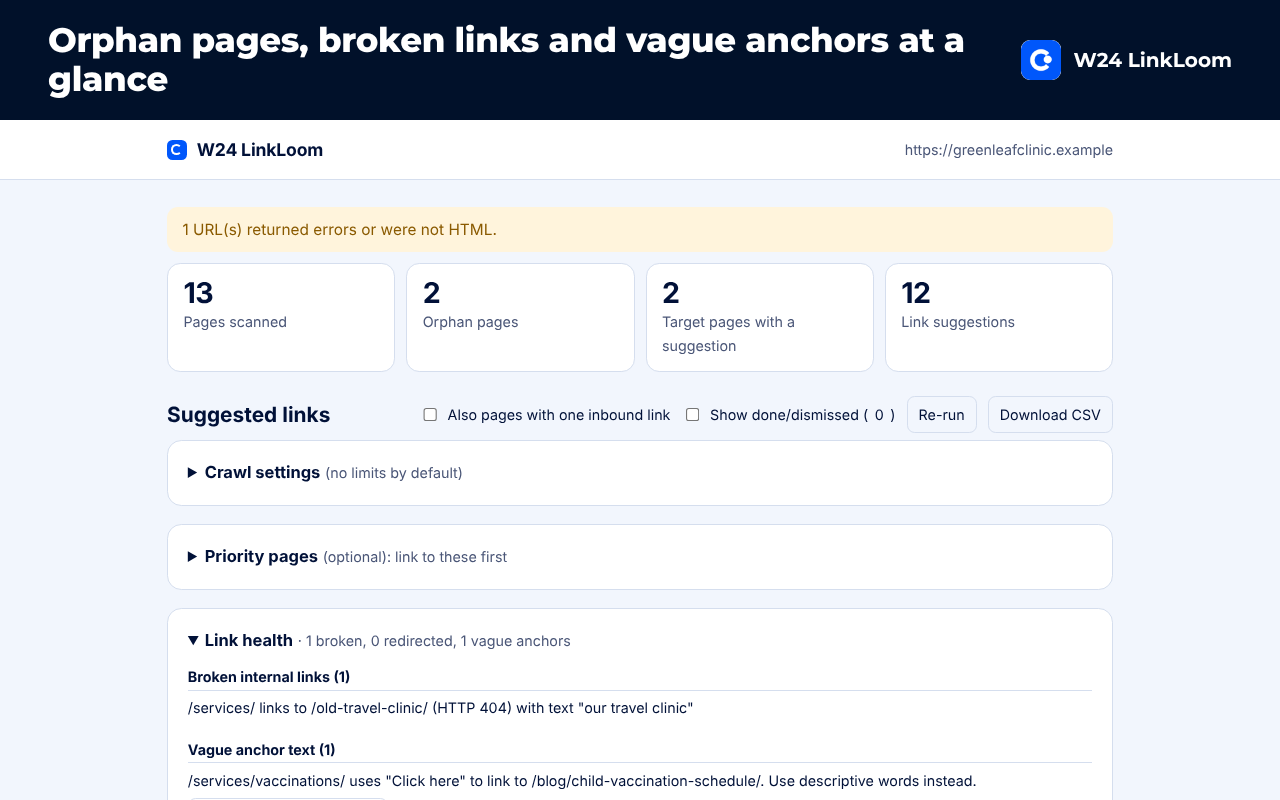Select the 'Target pages with a suggestion' card
Image resolution: width=1280 pixels, height=800 pixels.
(x=760, y=317)
